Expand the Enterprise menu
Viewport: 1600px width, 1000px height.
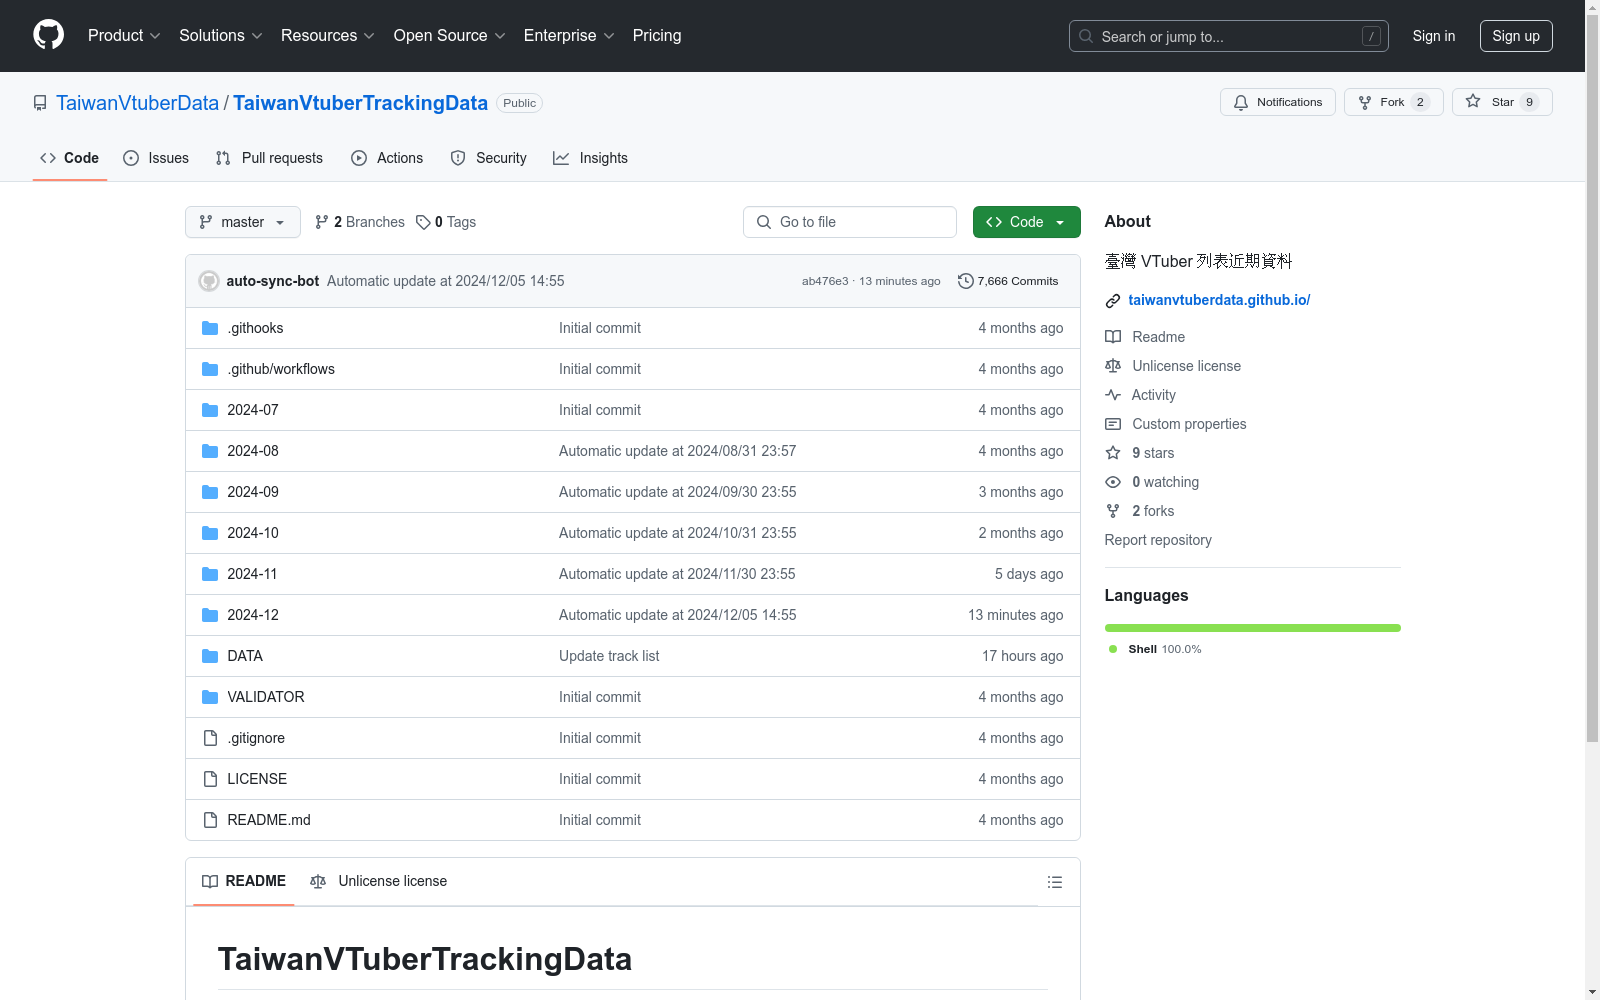[569, 35]
